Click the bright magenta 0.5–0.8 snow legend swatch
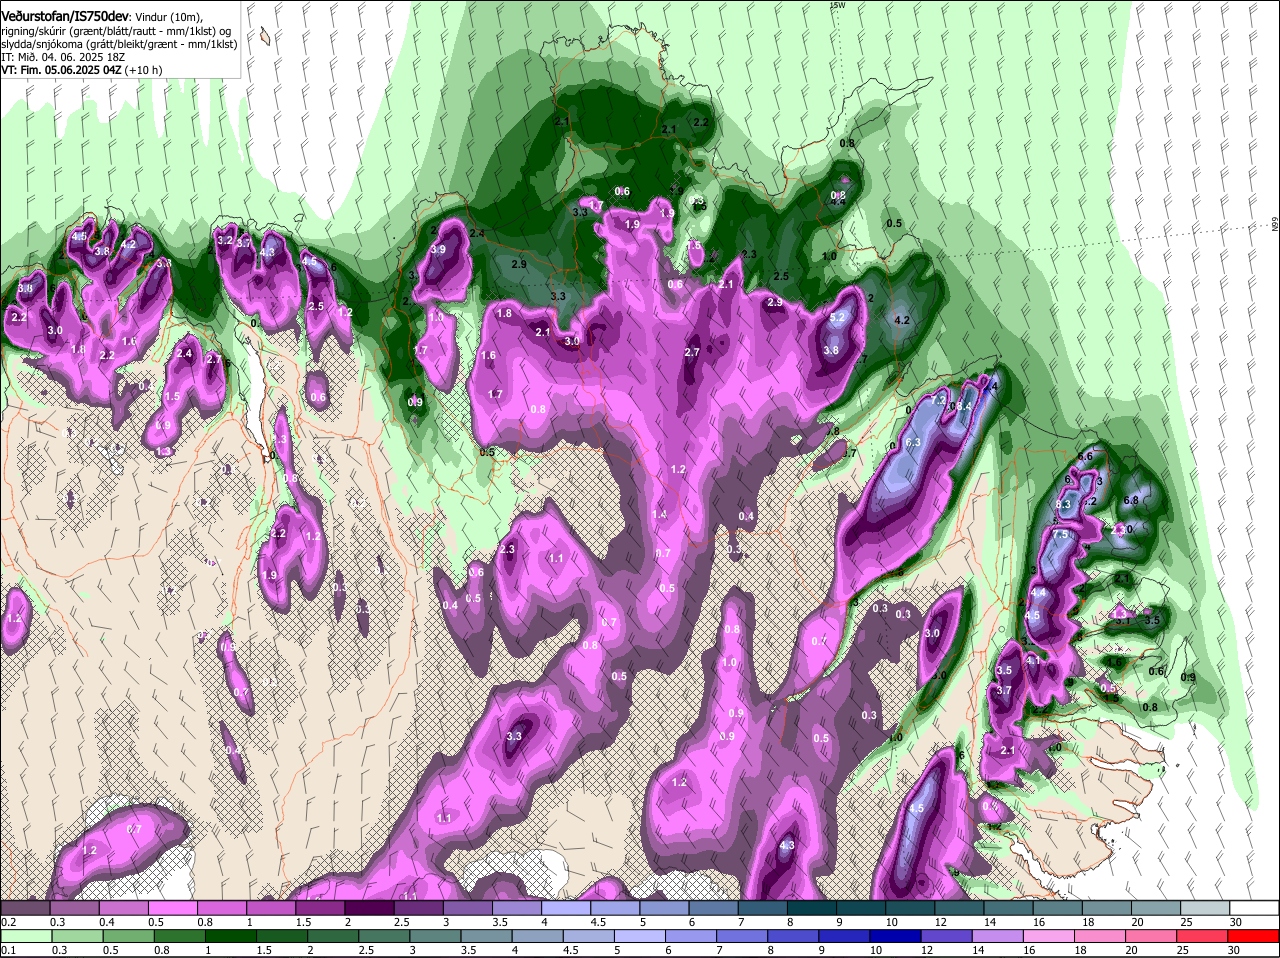 (174, 907)
